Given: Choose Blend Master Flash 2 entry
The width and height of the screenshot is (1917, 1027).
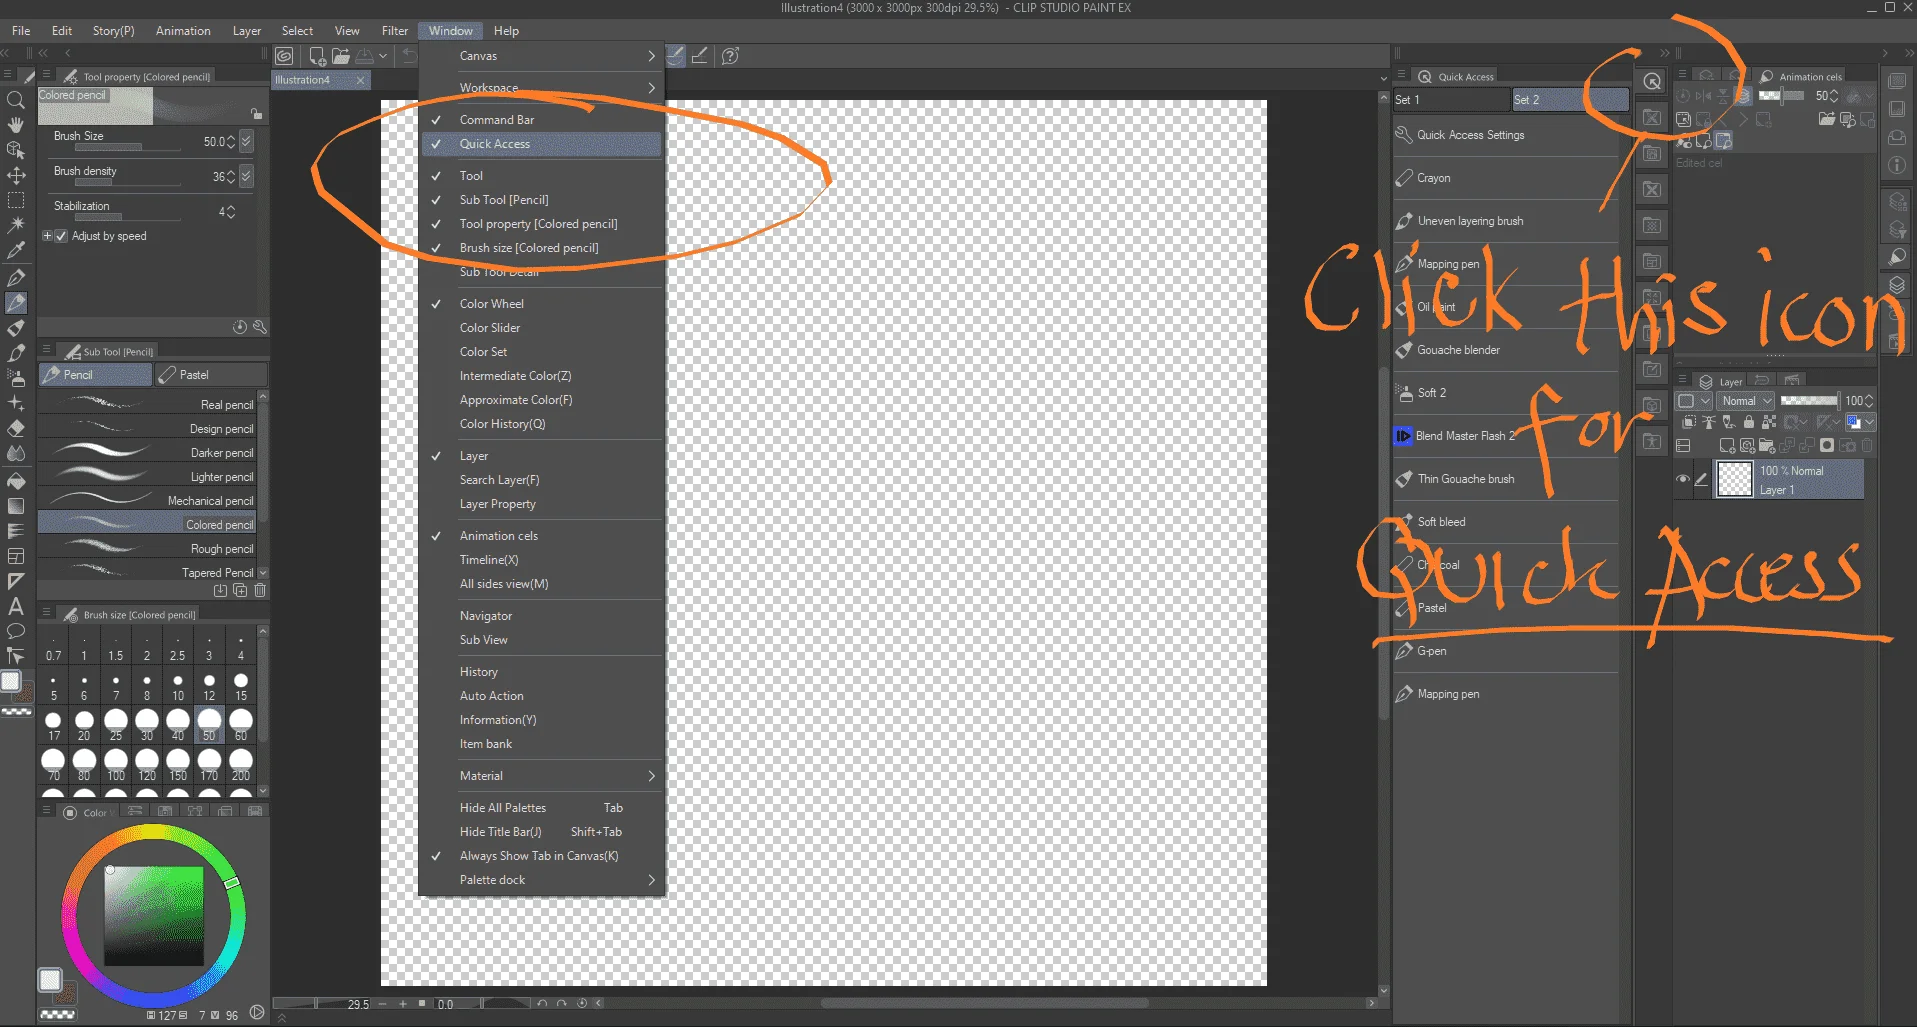Looking at the screenshot, I should 1506,436.
